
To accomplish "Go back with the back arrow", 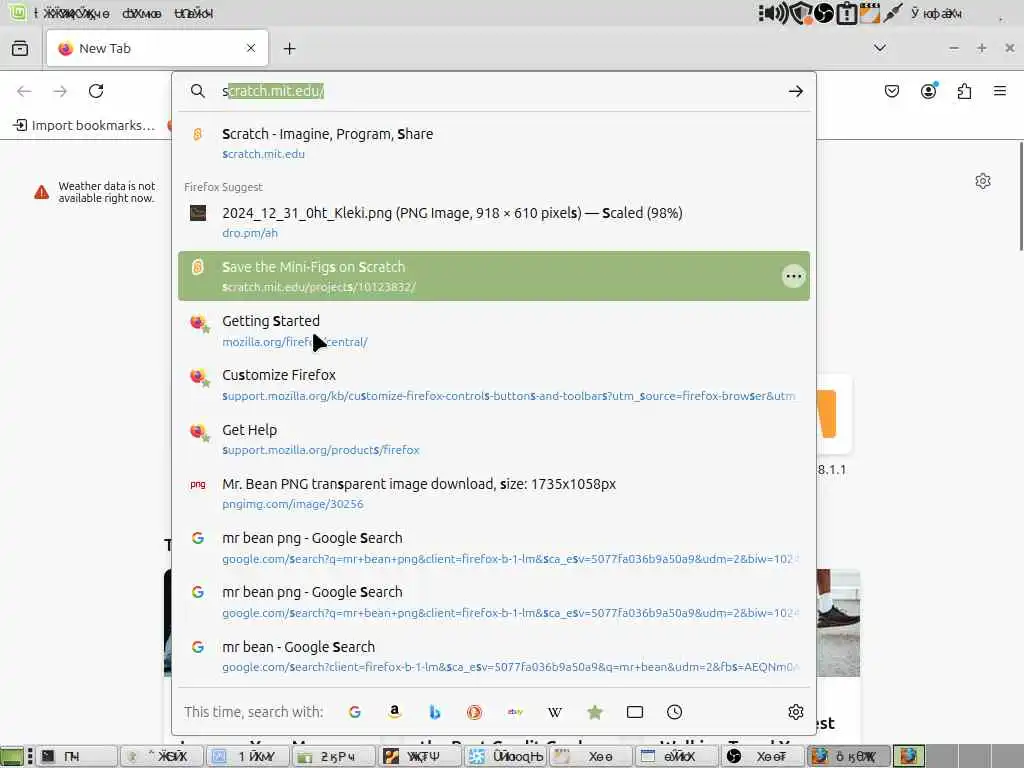I will pyautogui.click(x=24, y=91).
